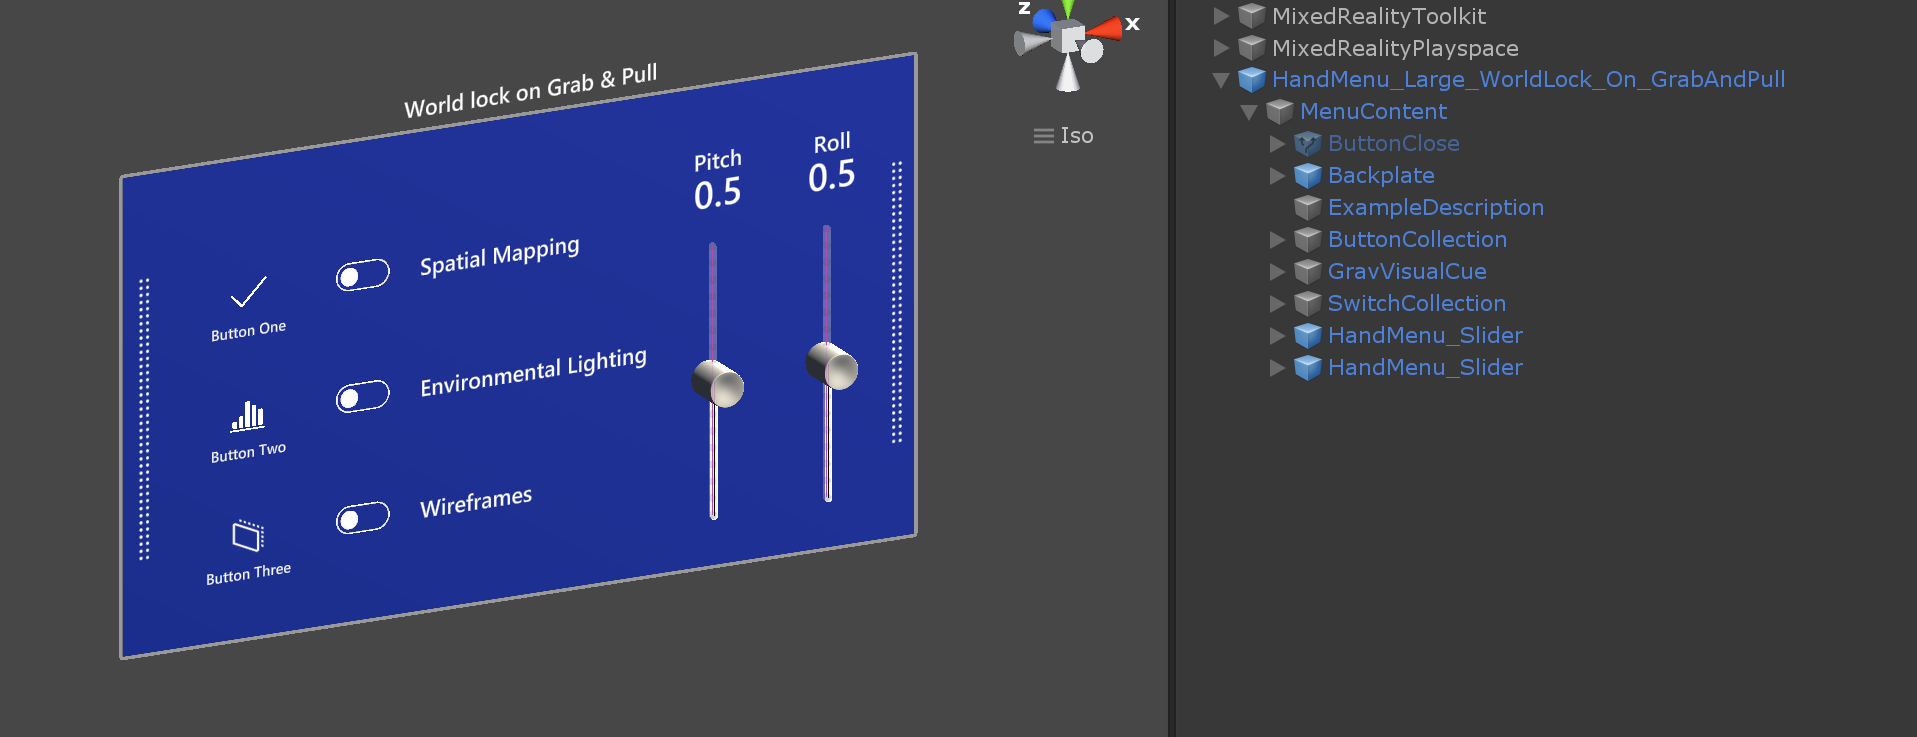Click the second HandMenu_Slider prefab icon

tap(1308, 368)
